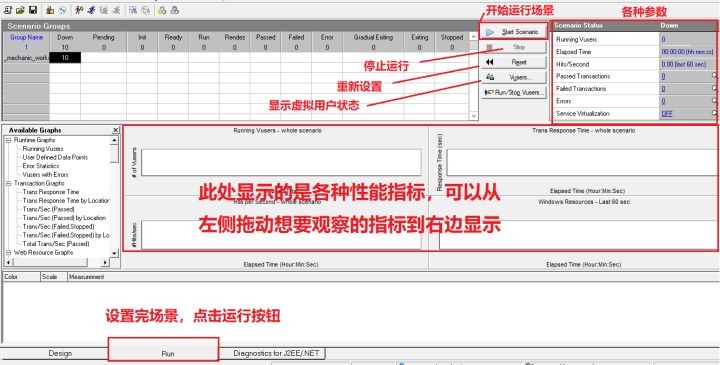The height and width of the screenshot is (365, 720).
Task: Click the Scenario Groups scroll-down arrow
Action: [474, 116]
